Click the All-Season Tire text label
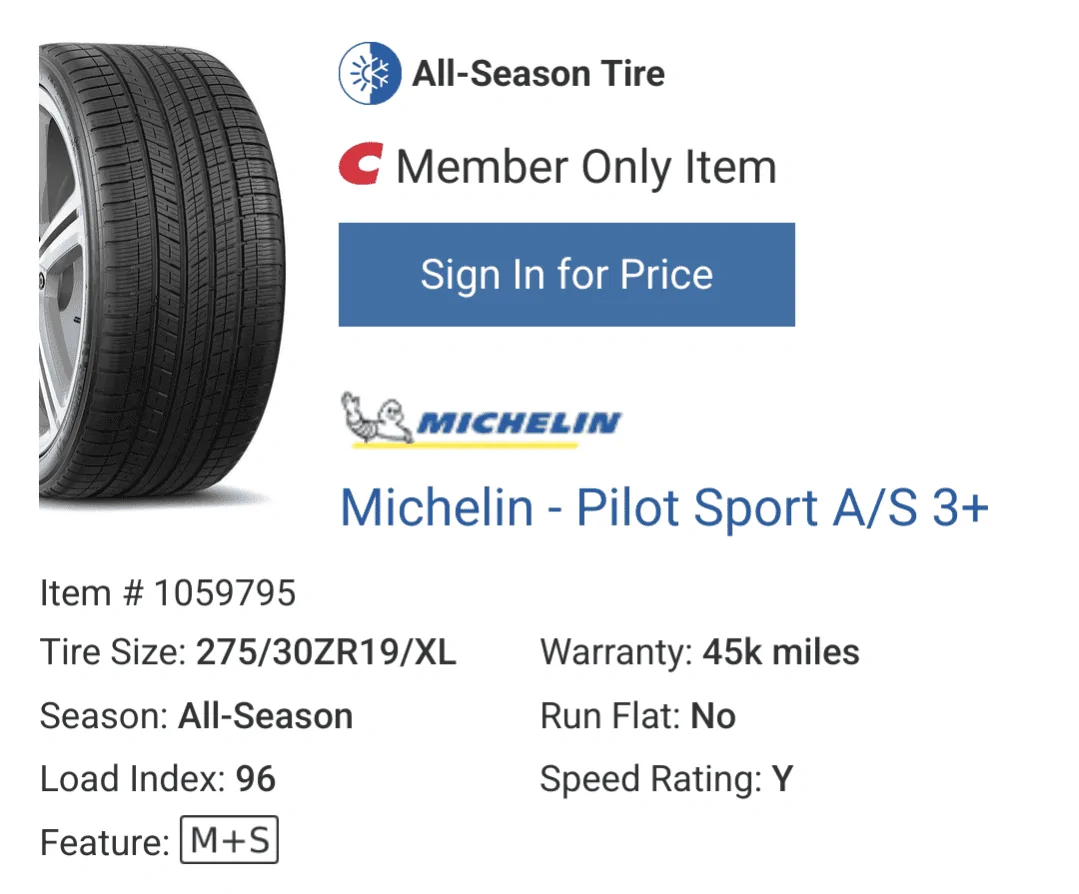This screenshot has width=1079, height=894. tap(540, 71)
